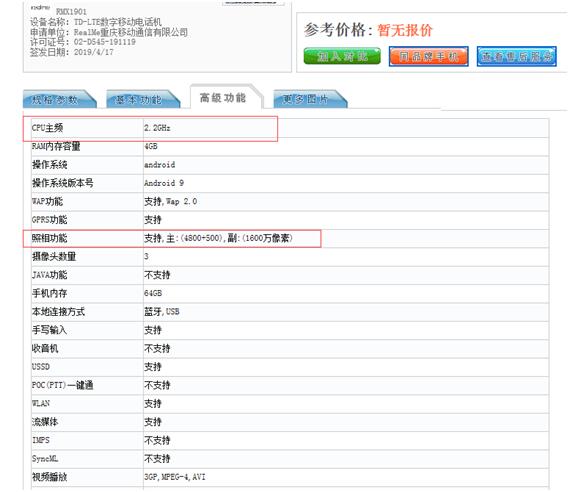Click the SyncML row label
569x492 pixels.
coord(45,459)
